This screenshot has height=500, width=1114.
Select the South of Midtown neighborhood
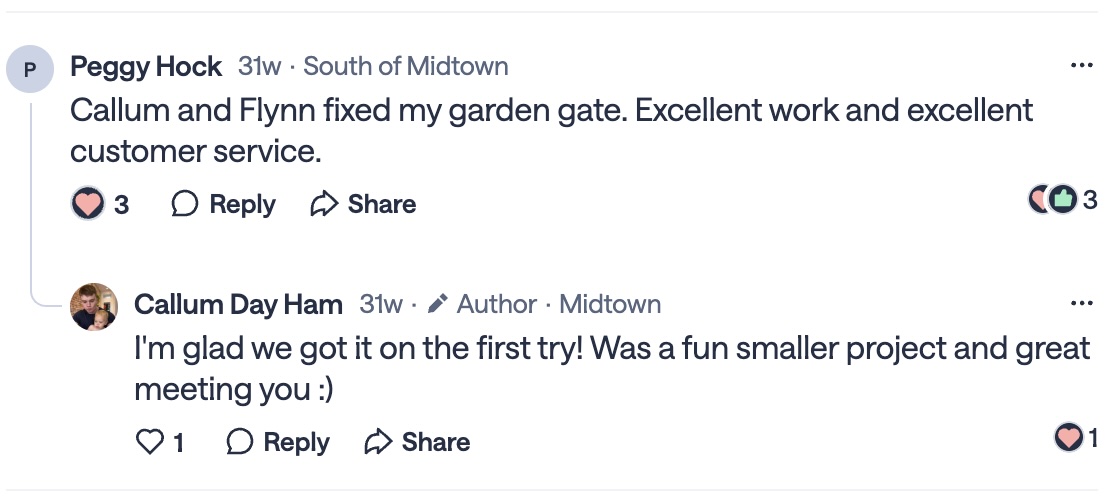pyautogui.click(x=405, y=67)
